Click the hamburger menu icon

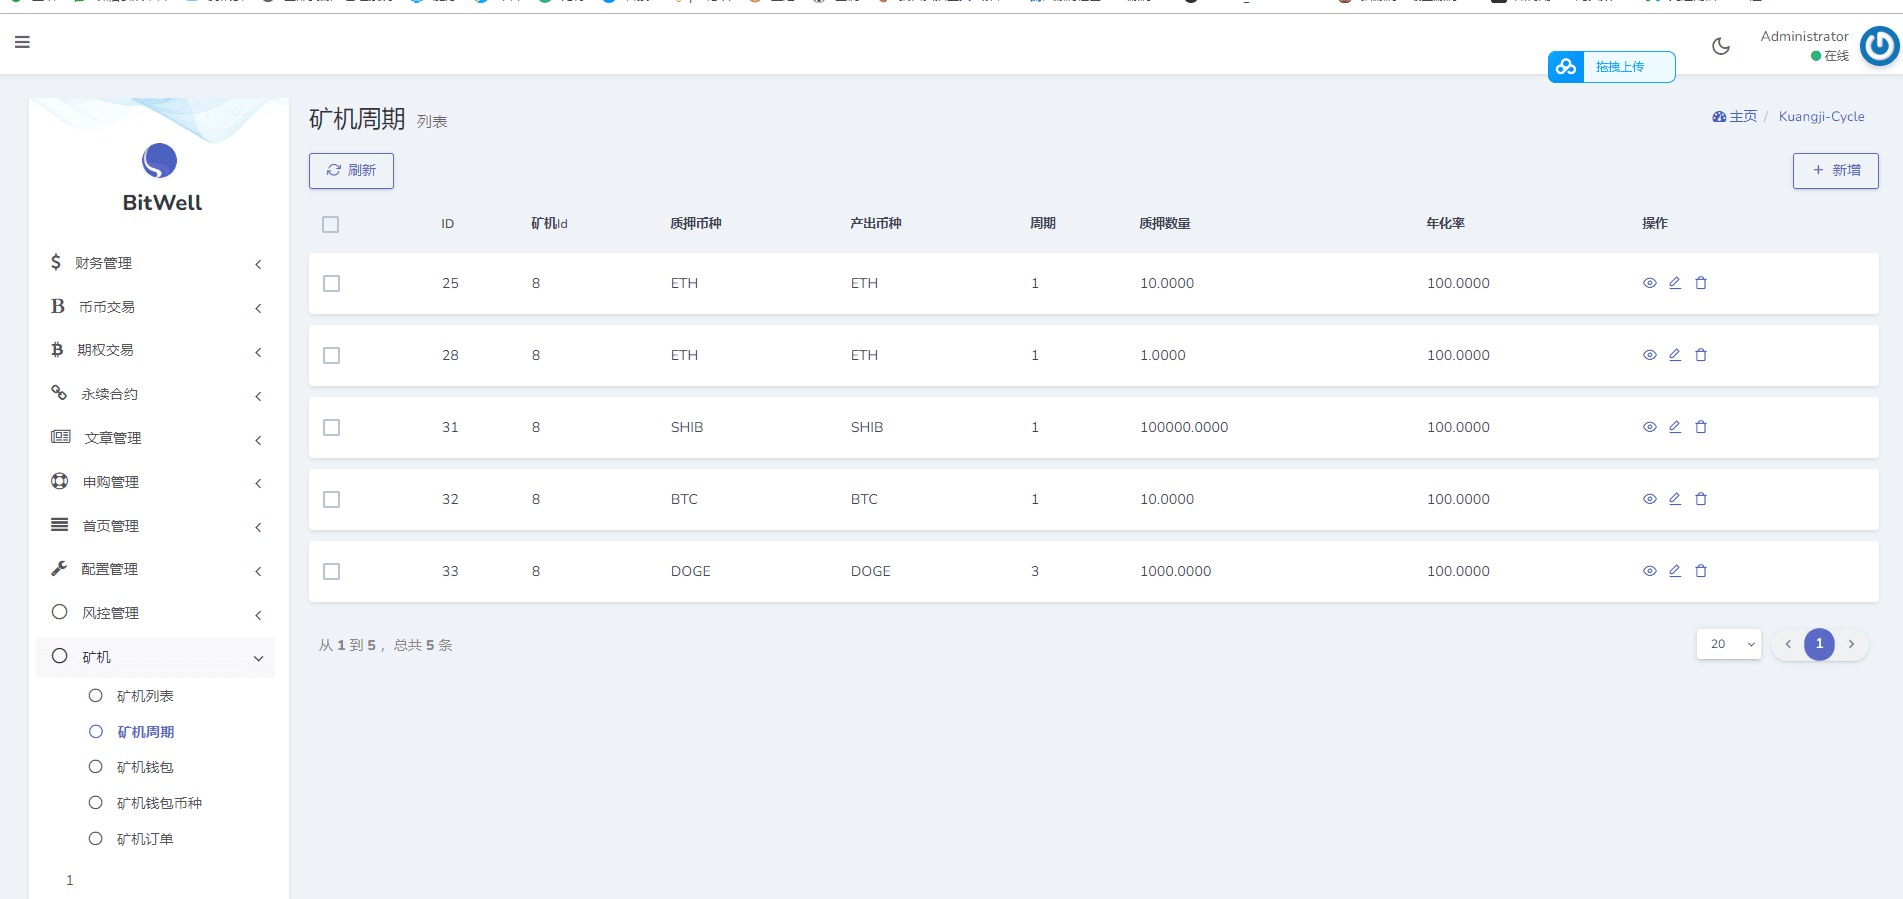pos(22,42)
